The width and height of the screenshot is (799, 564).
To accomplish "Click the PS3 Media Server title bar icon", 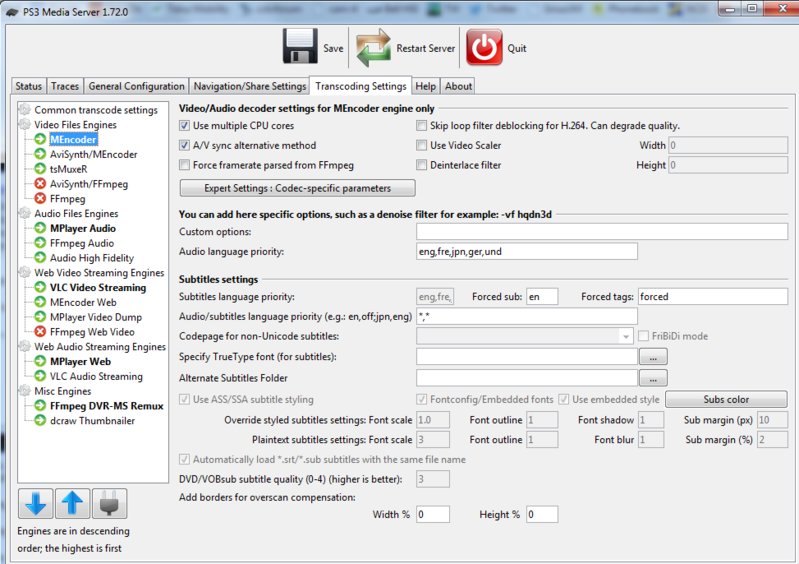I will click(12, 12).
